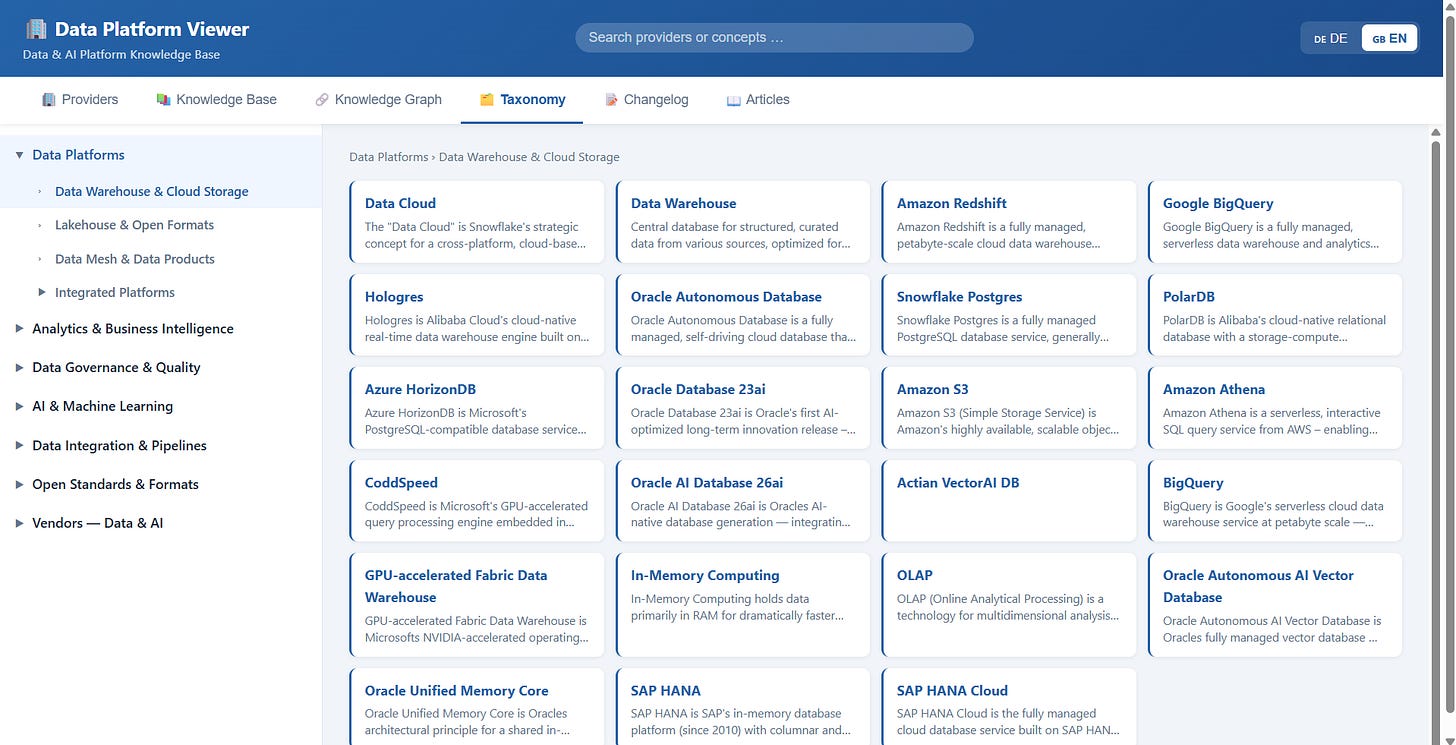The height and width of the screenshot is (745, 1456).
Task: Open the CoddSpeed card
Action: click(x=477, y=501)
